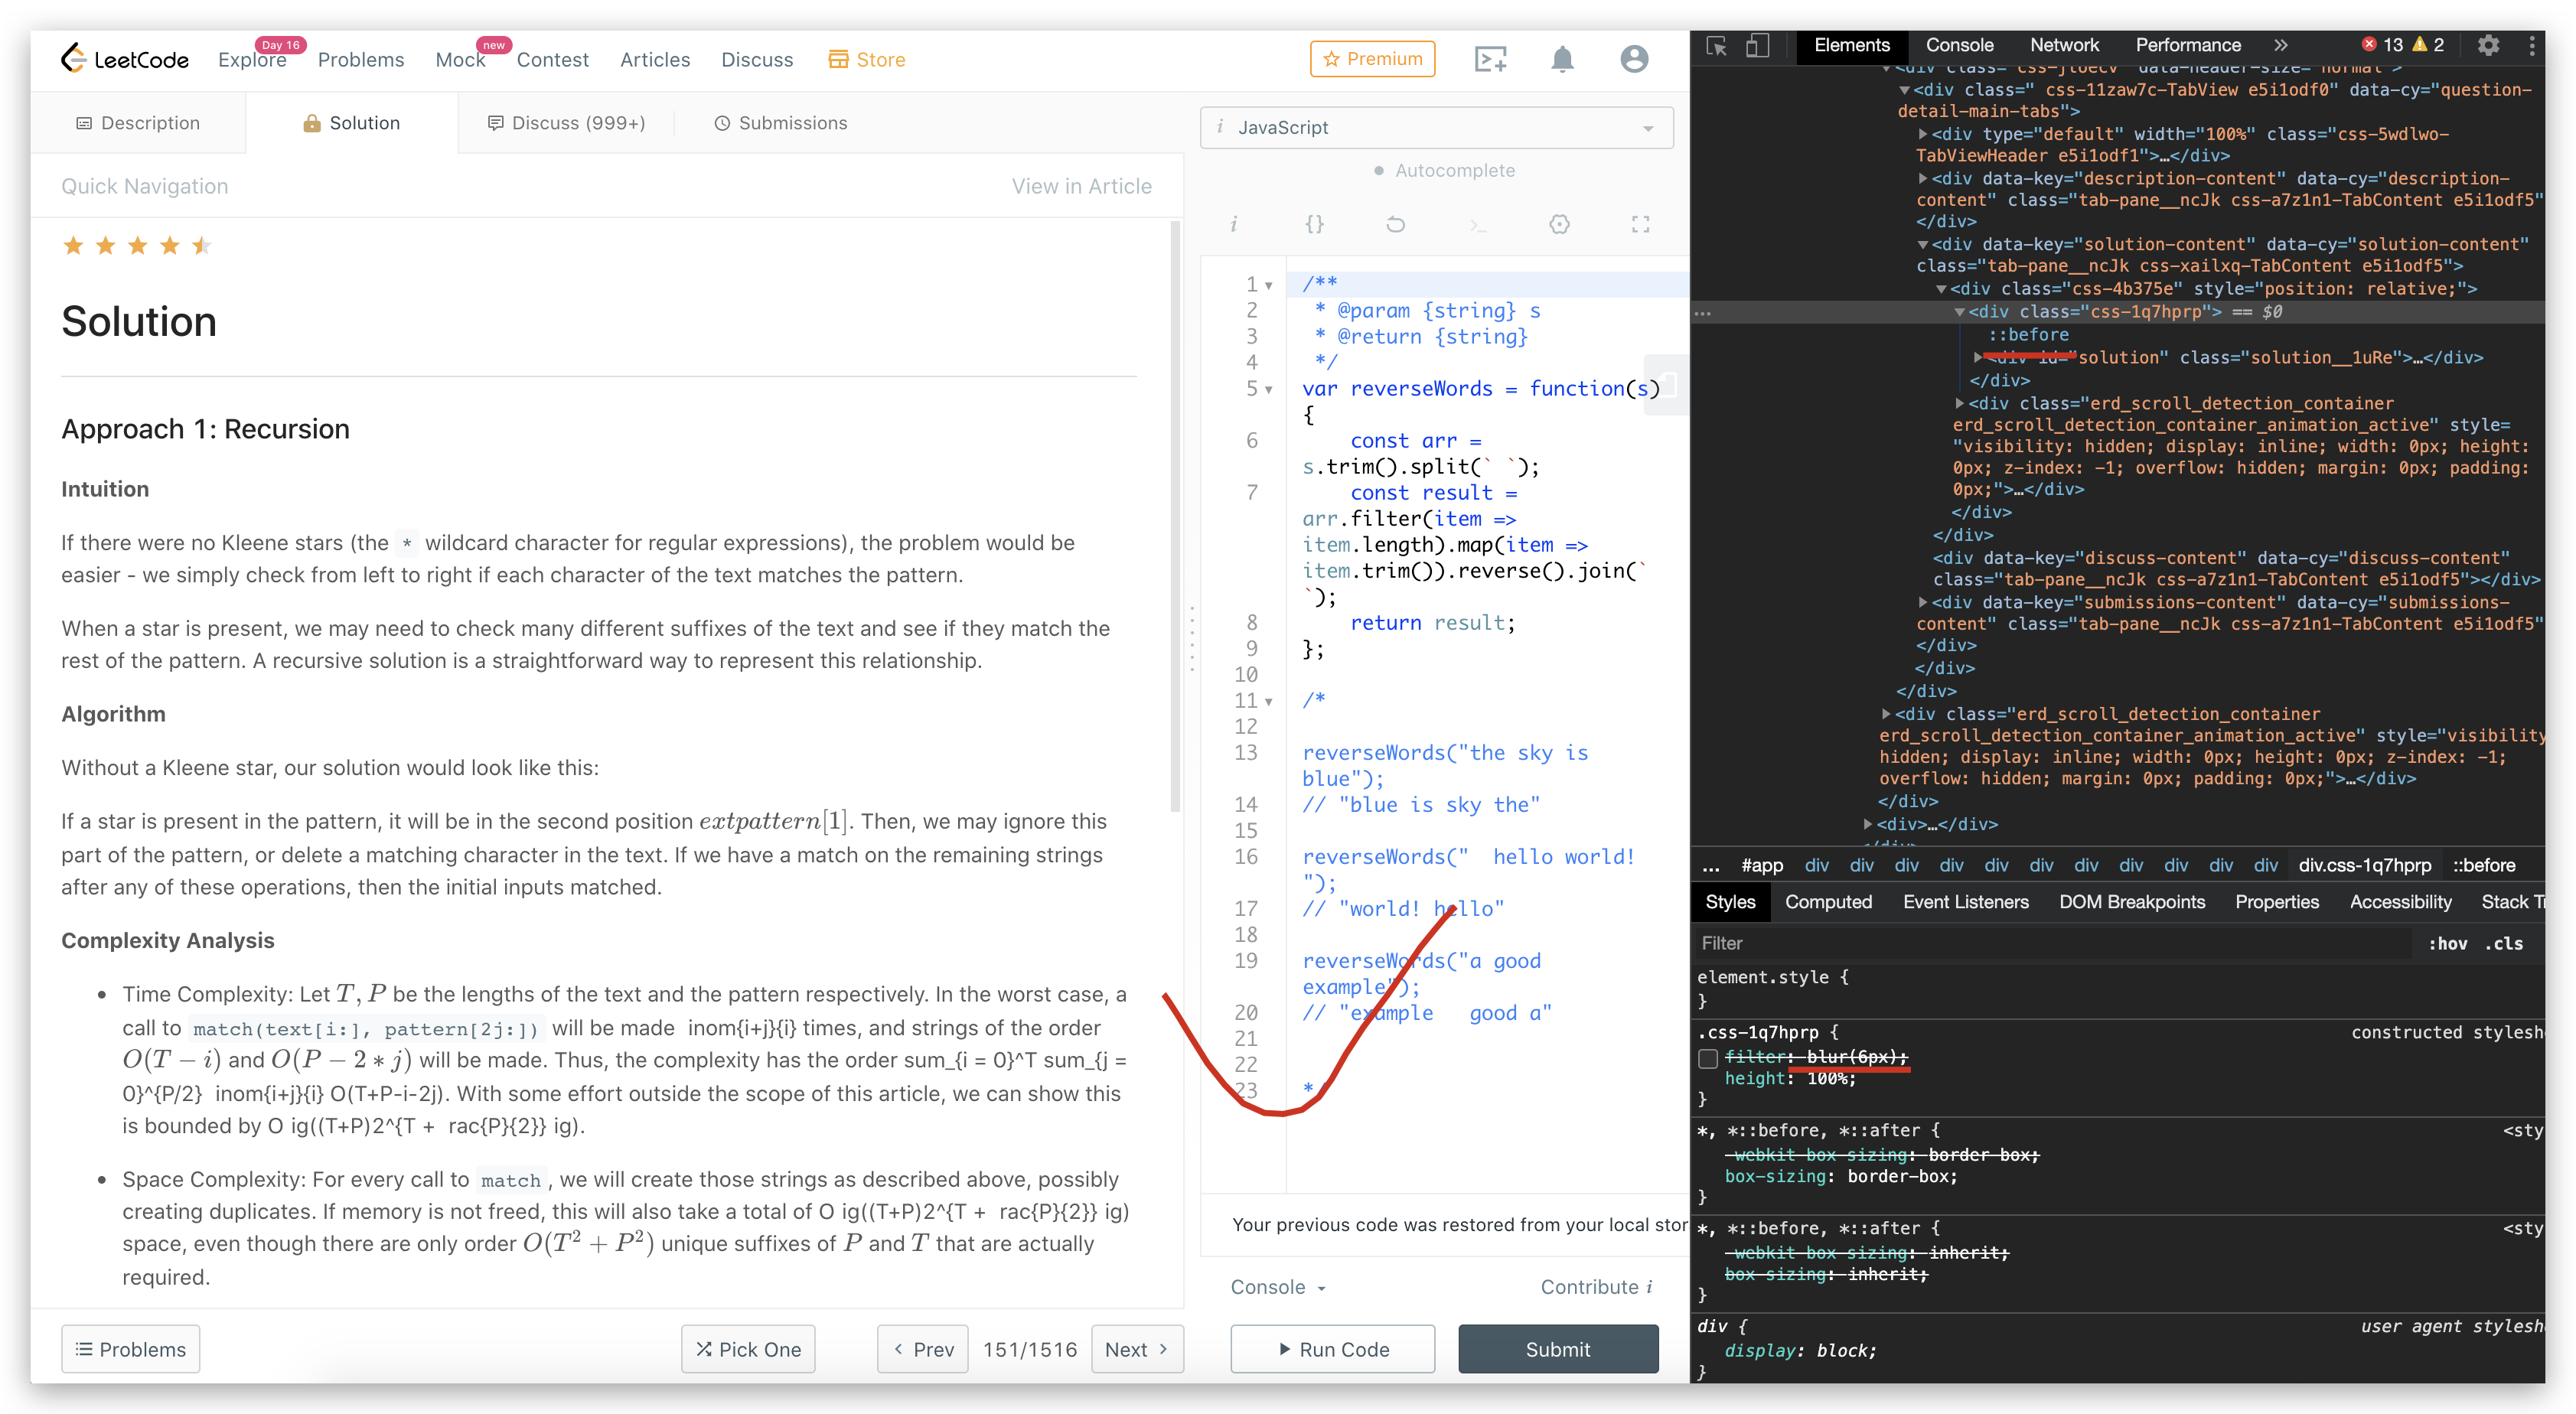The width and height of the screenshot is (2576, 1414).
Task: Open DevTools settings gear
Action: pos(2488,45)
